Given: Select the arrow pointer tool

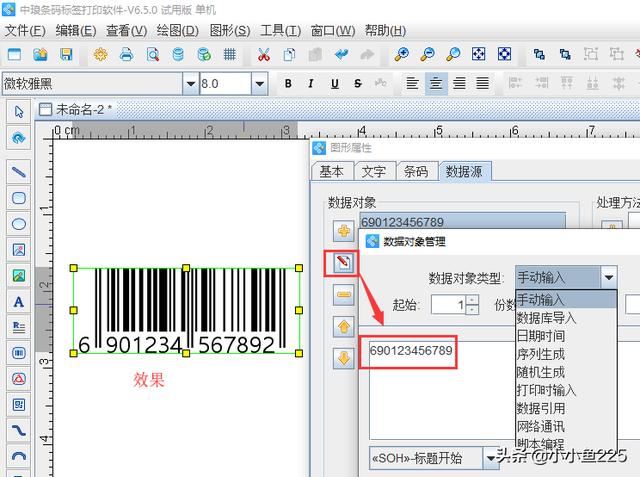Looking at the screenshot, I should [x=19, y=111].
